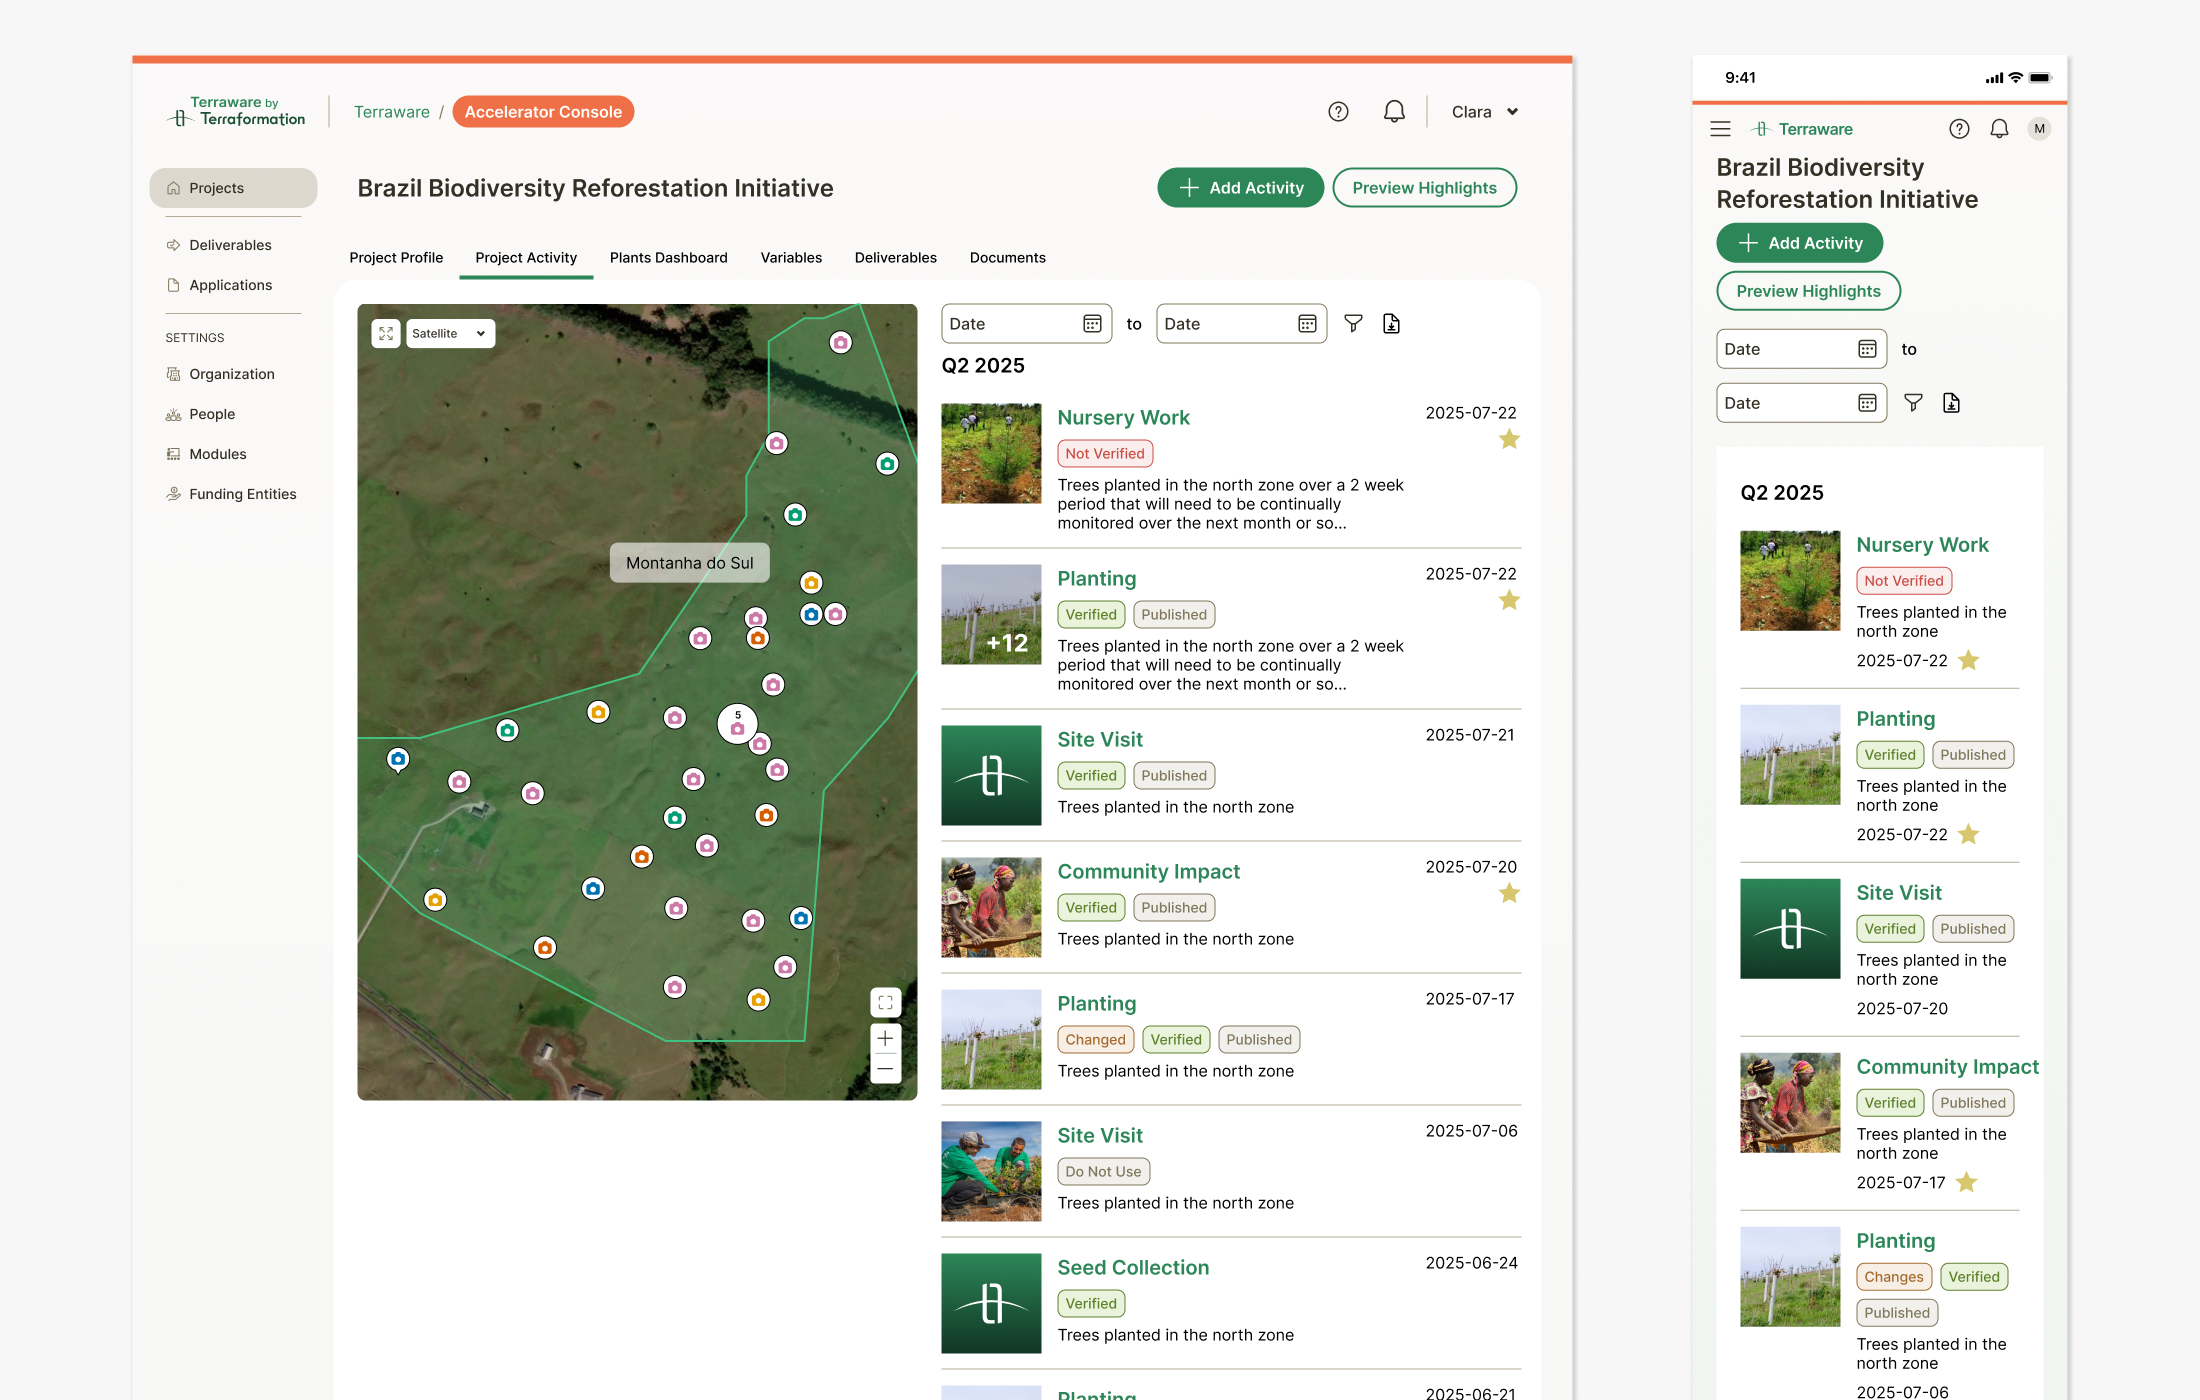The height and width of the screenshot is (1400, 2200).
Task: Toggle mobile star next to Planting 2025-07-22
Action: 1968,835
